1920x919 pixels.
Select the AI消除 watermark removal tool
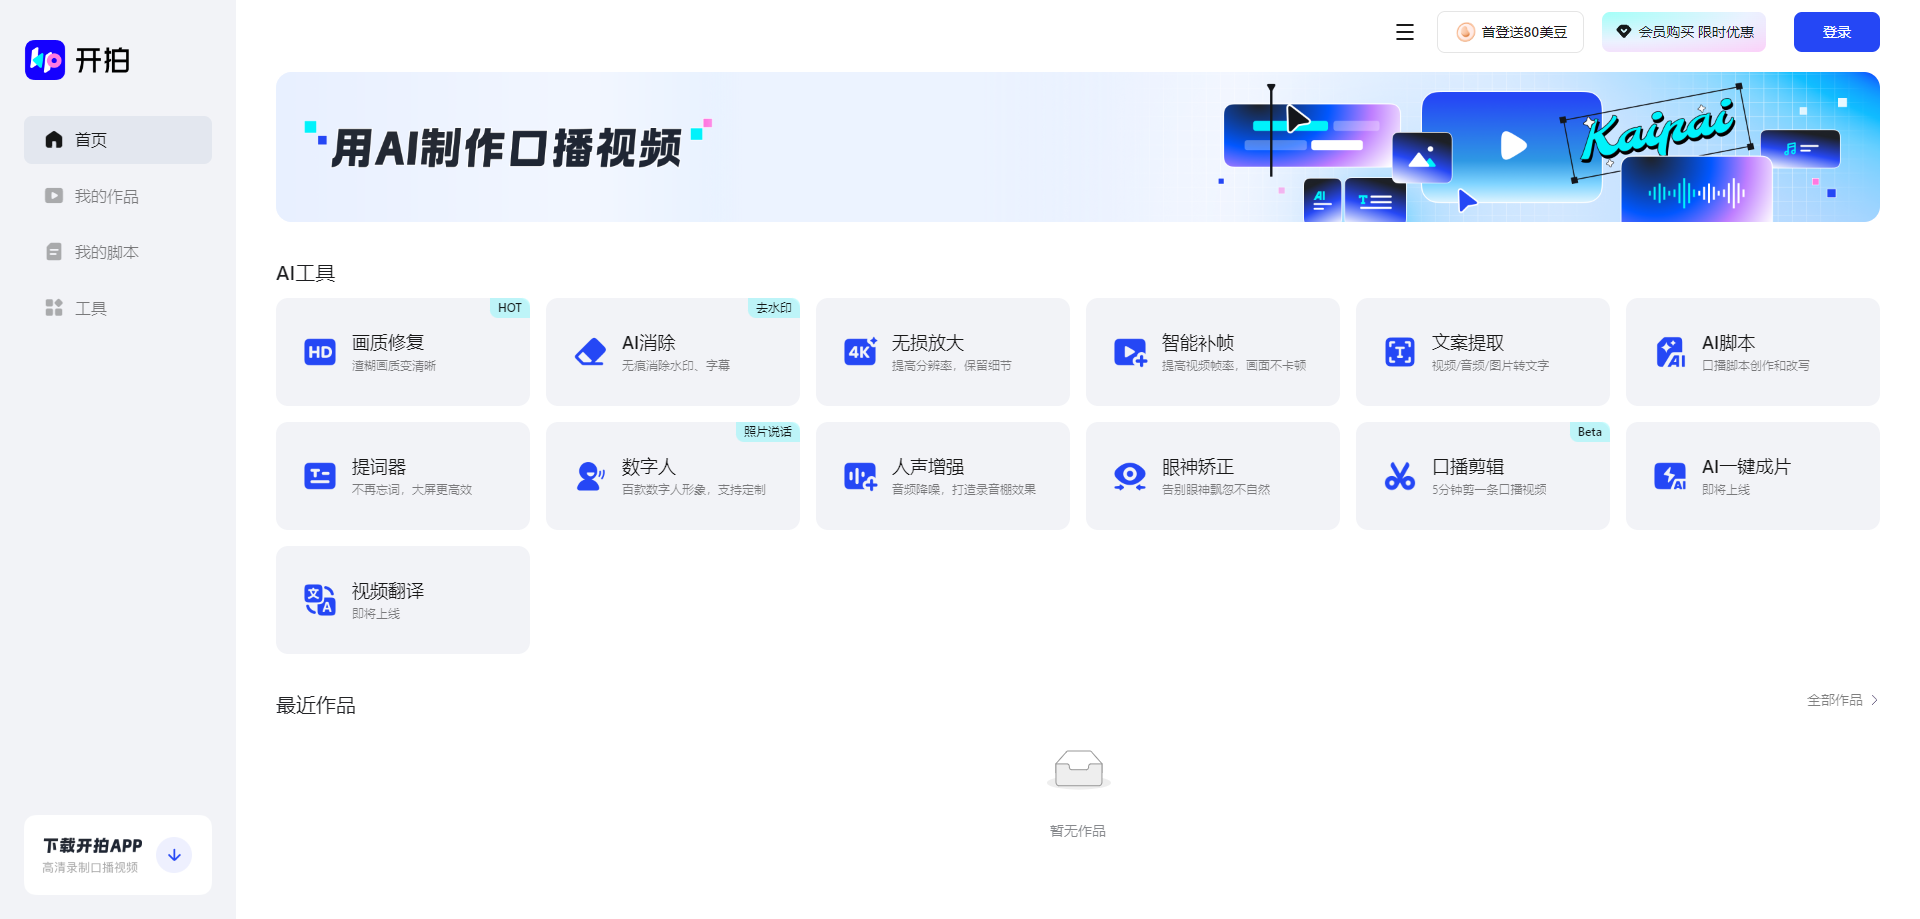(672, 351)
